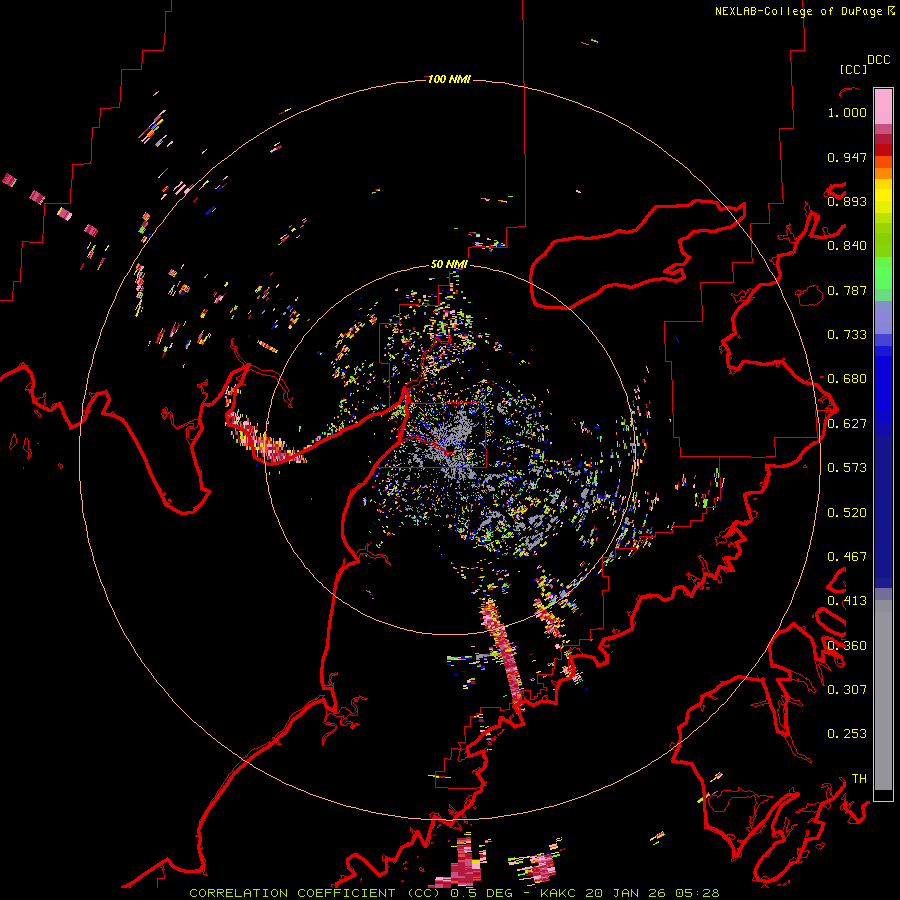Click the 0.520 color scale label

coord(847,513)
